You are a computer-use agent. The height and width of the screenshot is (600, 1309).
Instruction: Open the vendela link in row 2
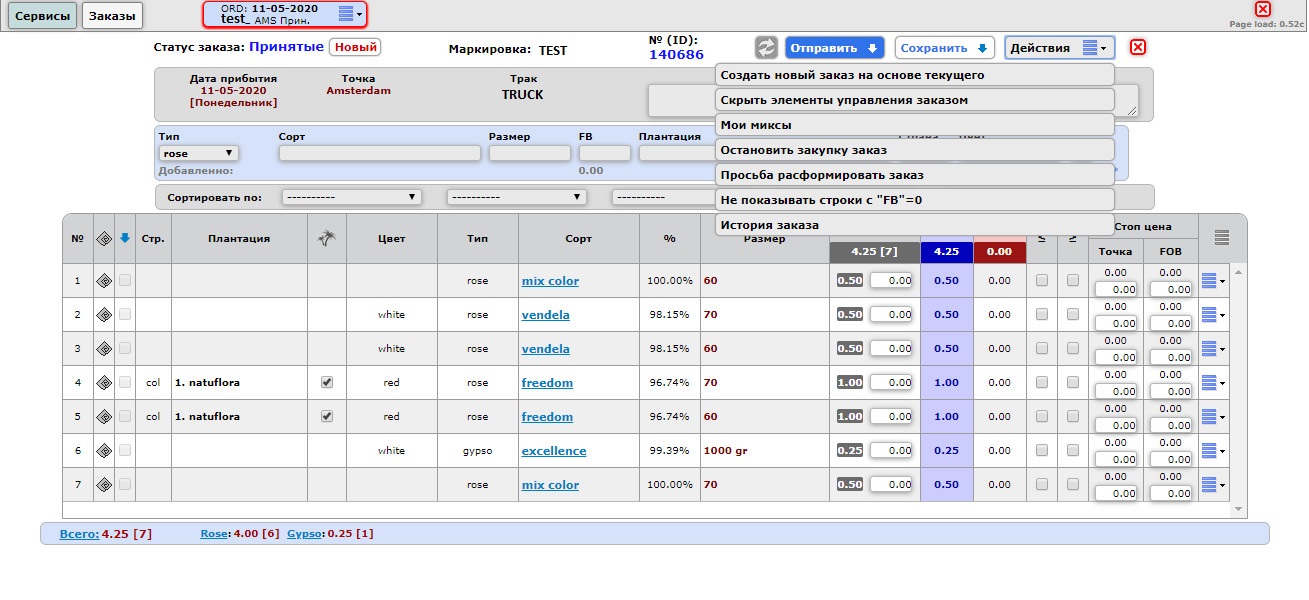click(x=545, y=315)
